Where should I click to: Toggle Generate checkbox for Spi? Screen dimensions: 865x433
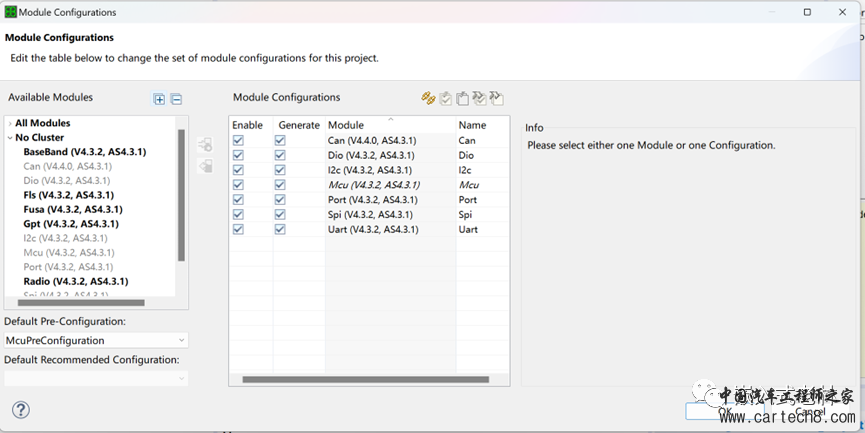(280, 215)
